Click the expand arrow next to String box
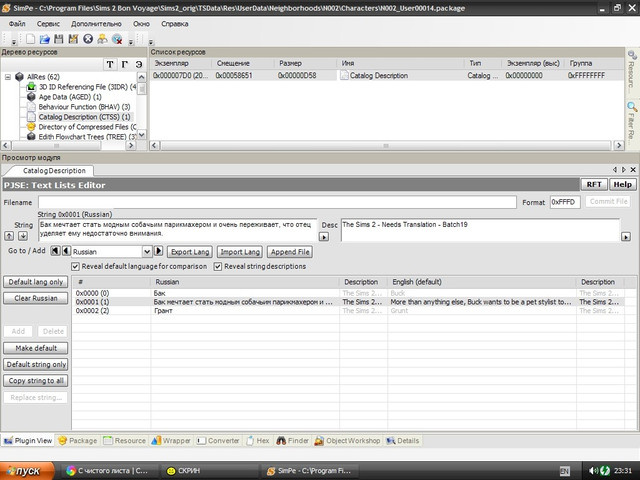The width and height of the screenshot is (640, 480). coord(324,236)
